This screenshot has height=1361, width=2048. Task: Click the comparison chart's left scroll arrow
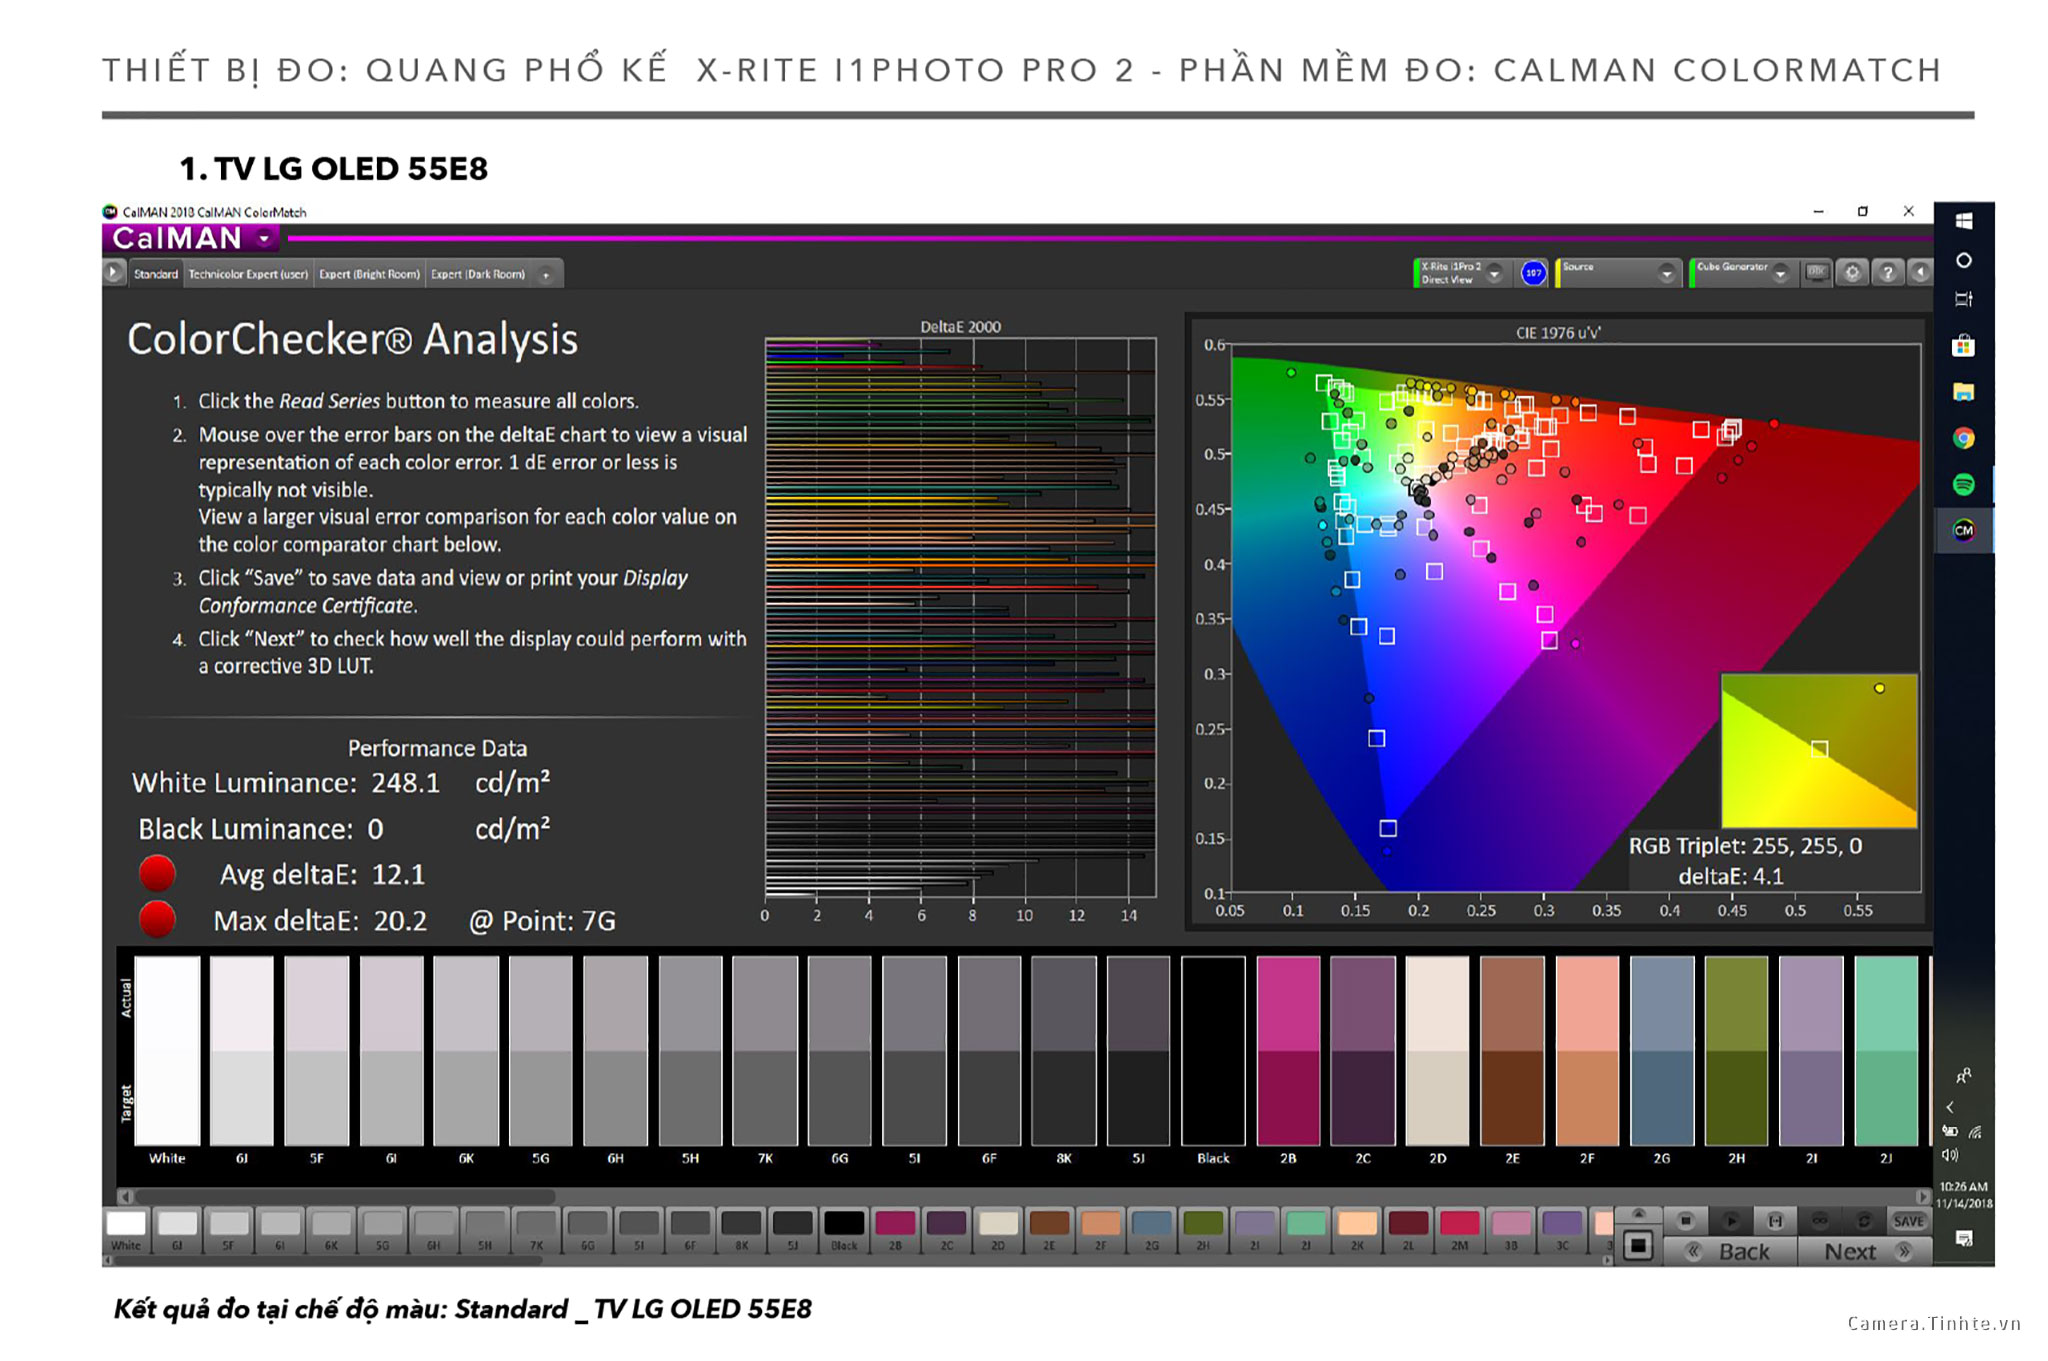click(x=125, y=1196)
